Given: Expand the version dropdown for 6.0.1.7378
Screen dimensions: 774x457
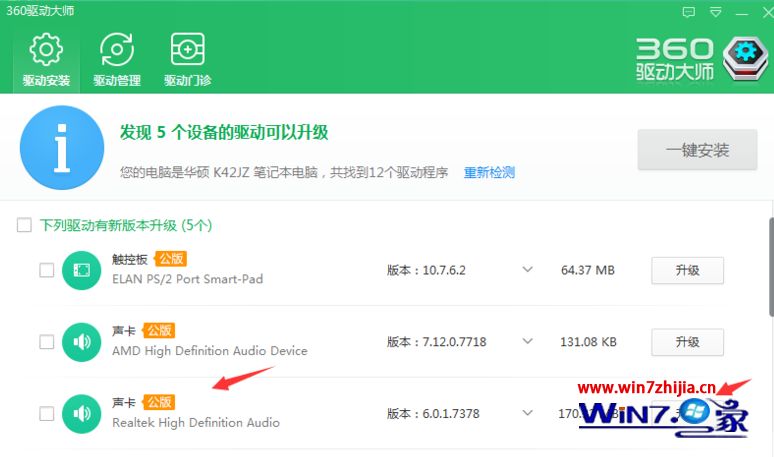Looking at the screenshot, I should [x=528, y=413].
